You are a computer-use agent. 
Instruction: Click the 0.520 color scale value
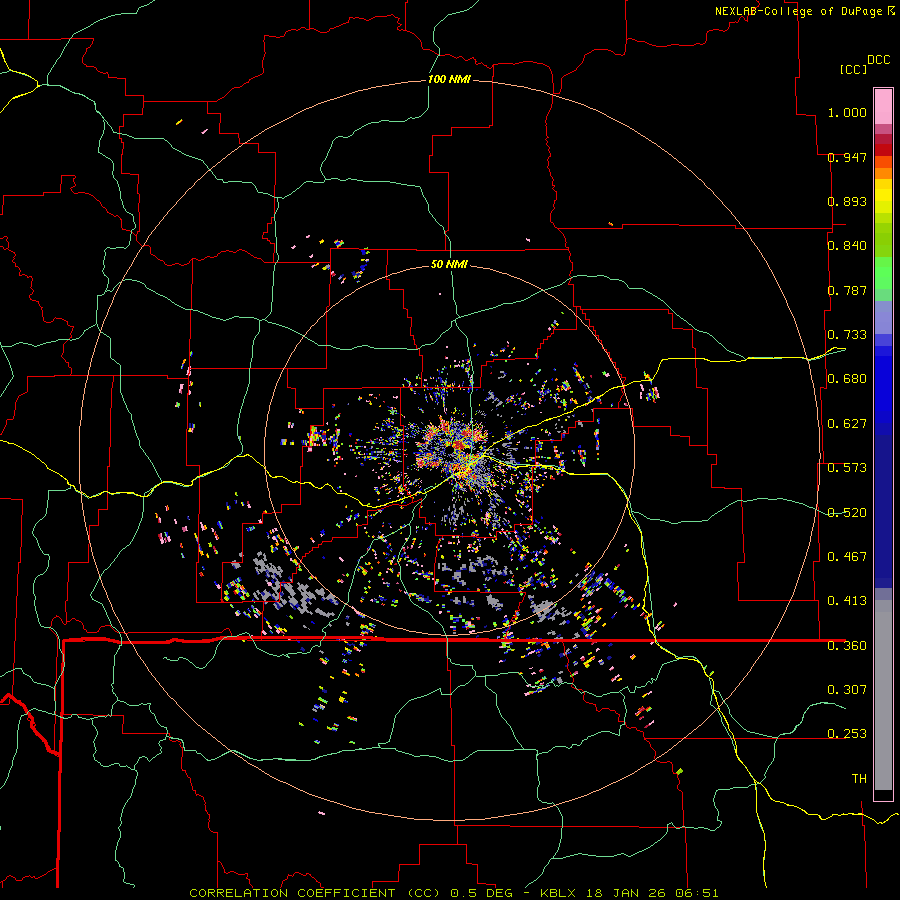[x=847, y=513]
